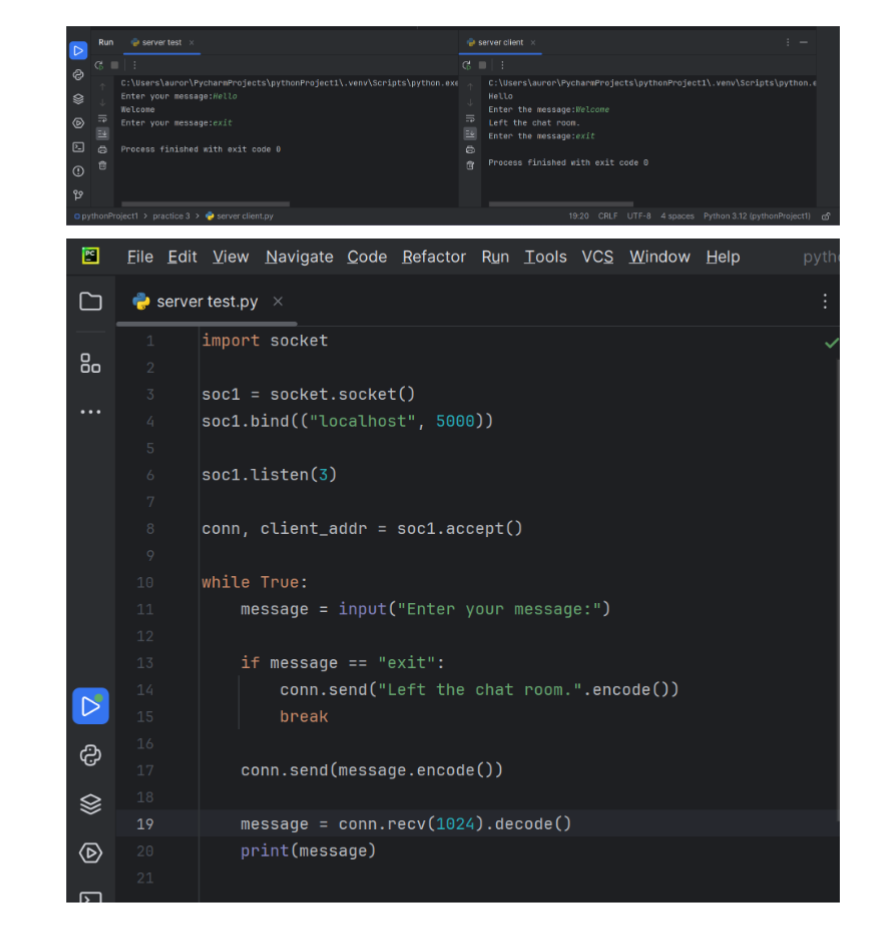
Task: Open the Structure tool window icon
Action: [x=91, y=363]
